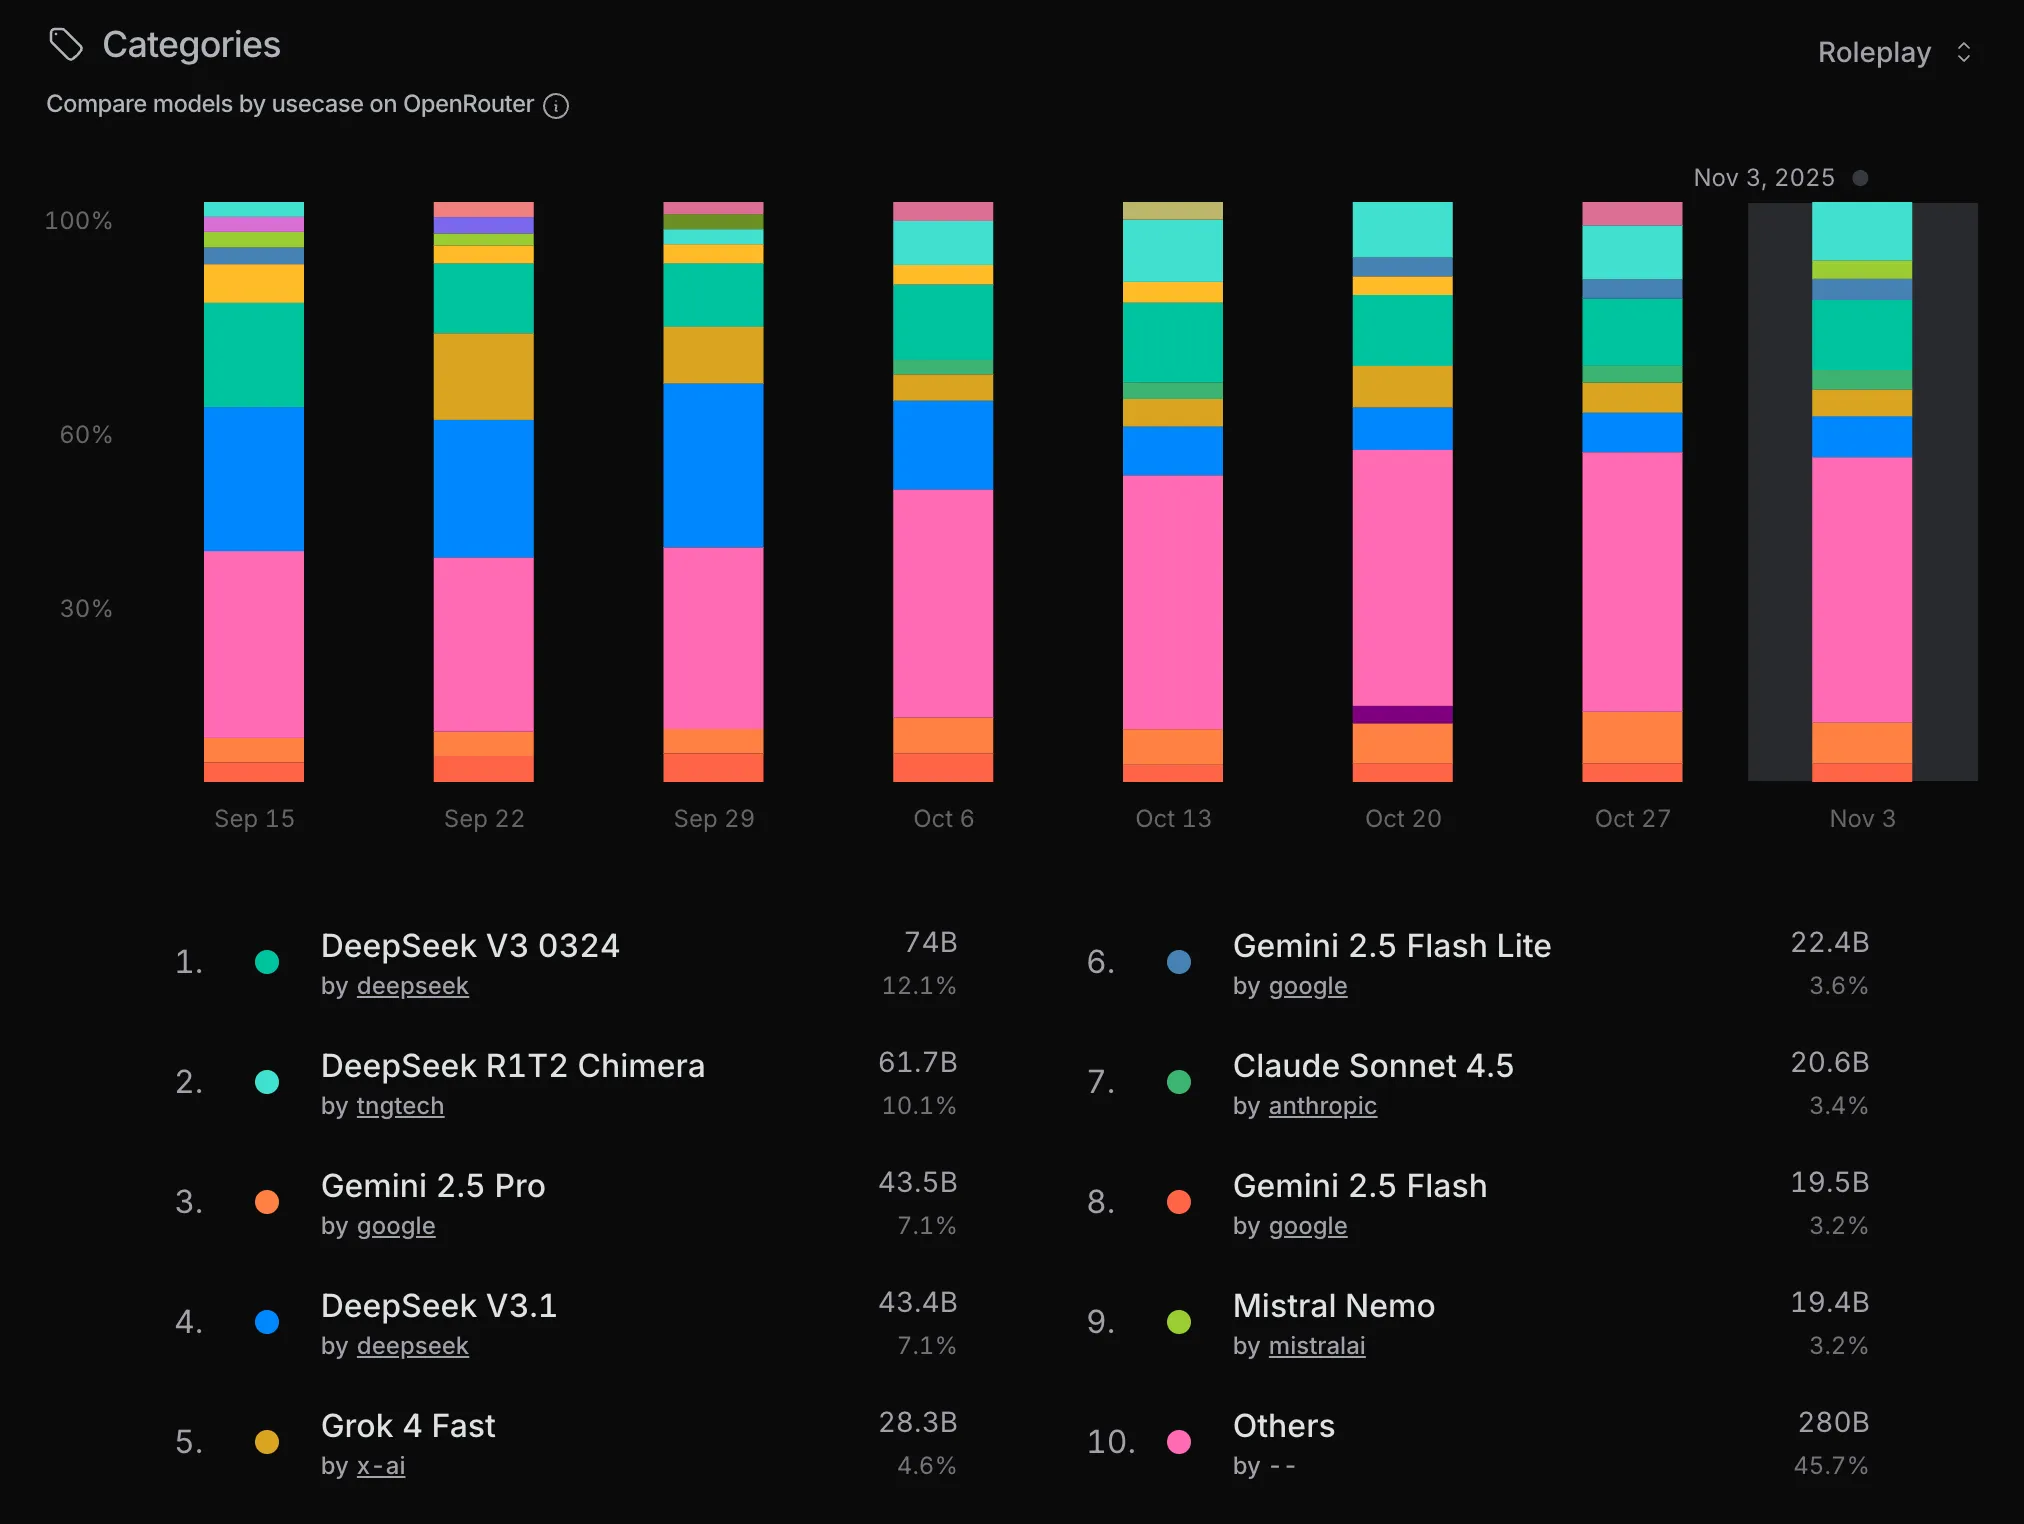
Task: Click the Categories tag icon
Action: coord(66,45)
